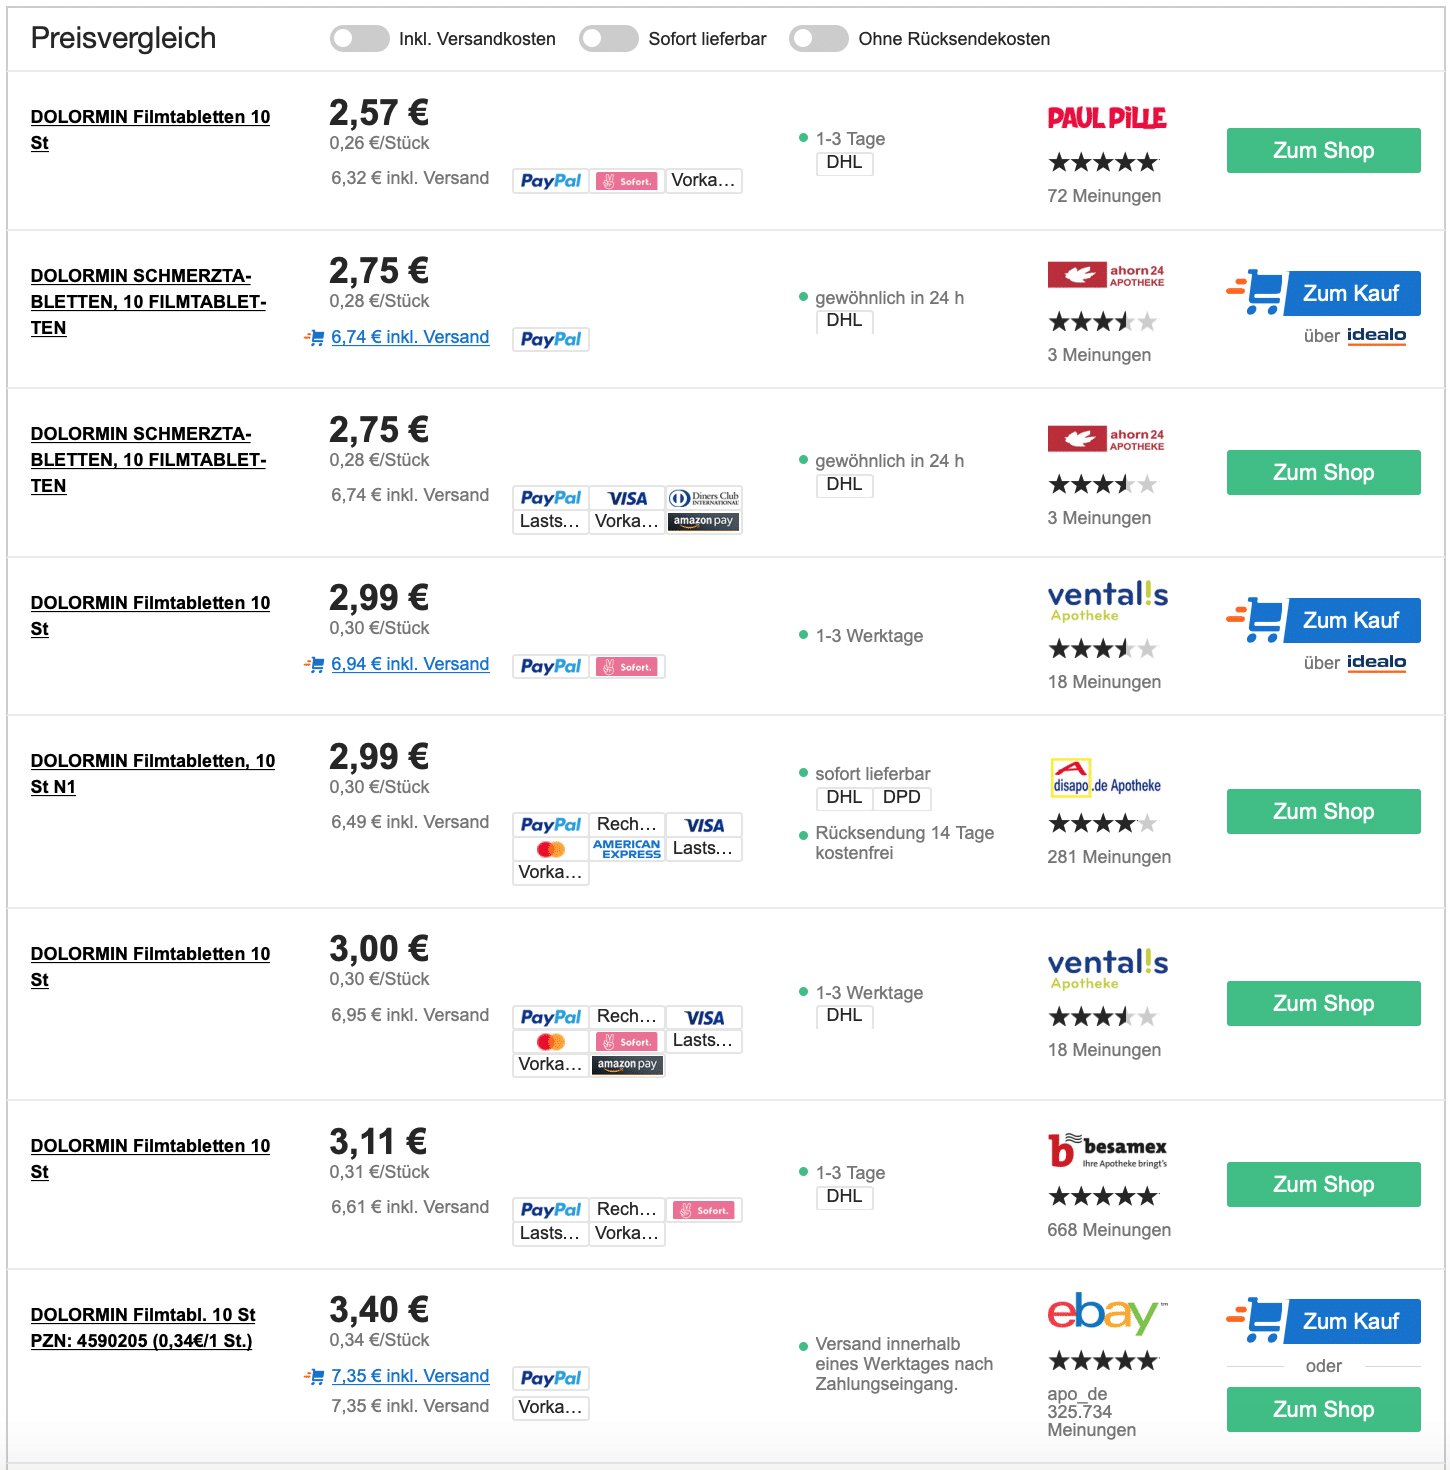The height and width of the screenshot is (1470, 1450).
Task: Click the five-star rating for Paul Pille
Action: (1103, 162)
